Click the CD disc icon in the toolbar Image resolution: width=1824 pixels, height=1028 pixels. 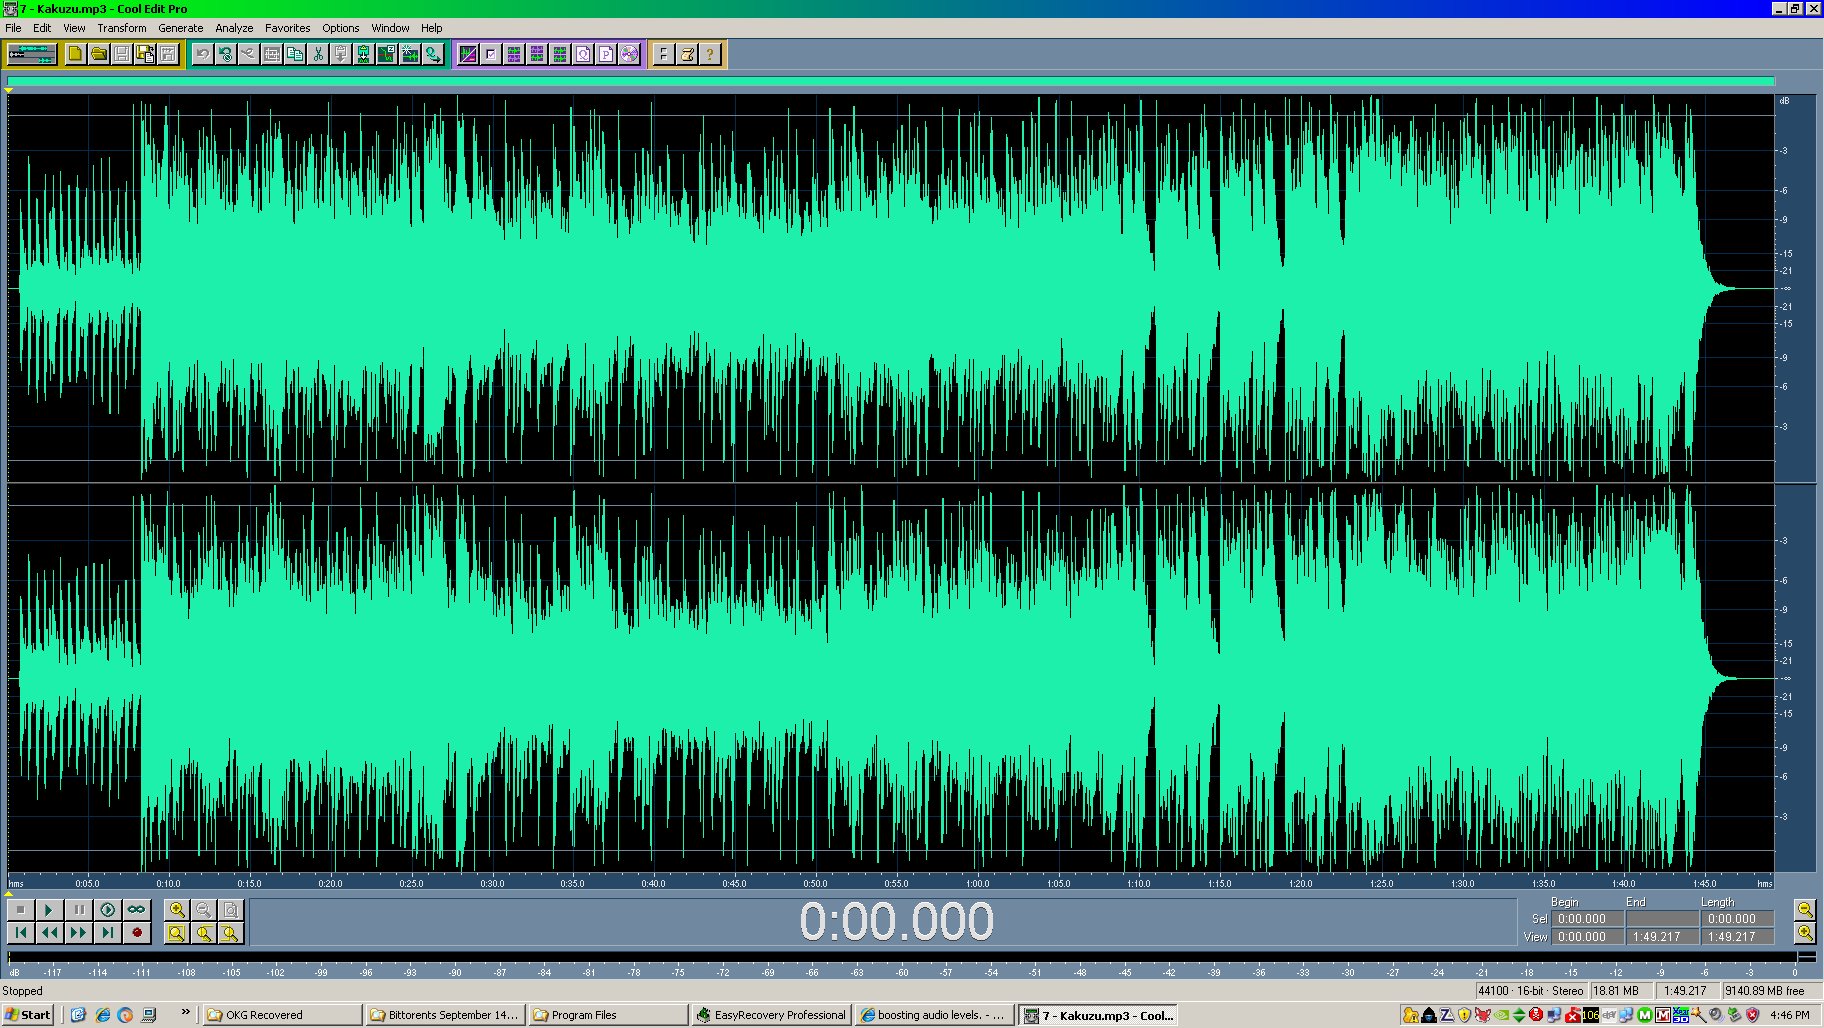tap(629, 54)
